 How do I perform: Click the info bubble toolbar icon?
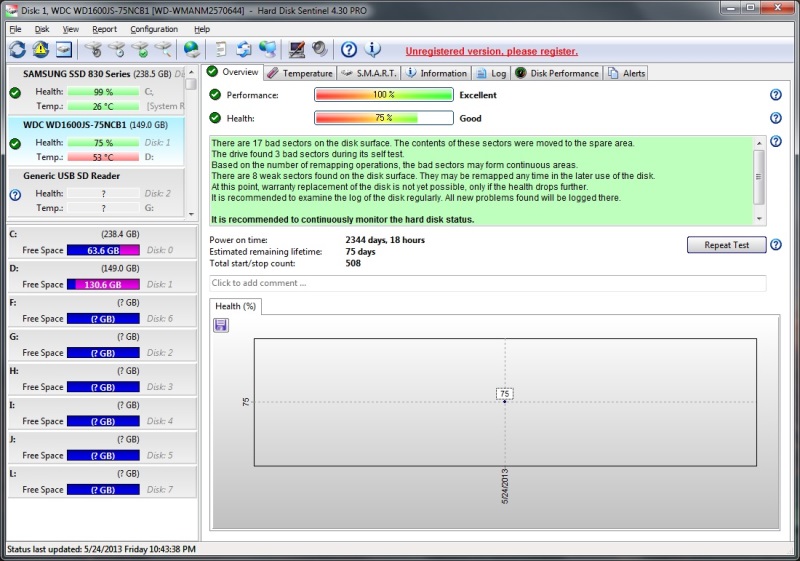(373, 49)
